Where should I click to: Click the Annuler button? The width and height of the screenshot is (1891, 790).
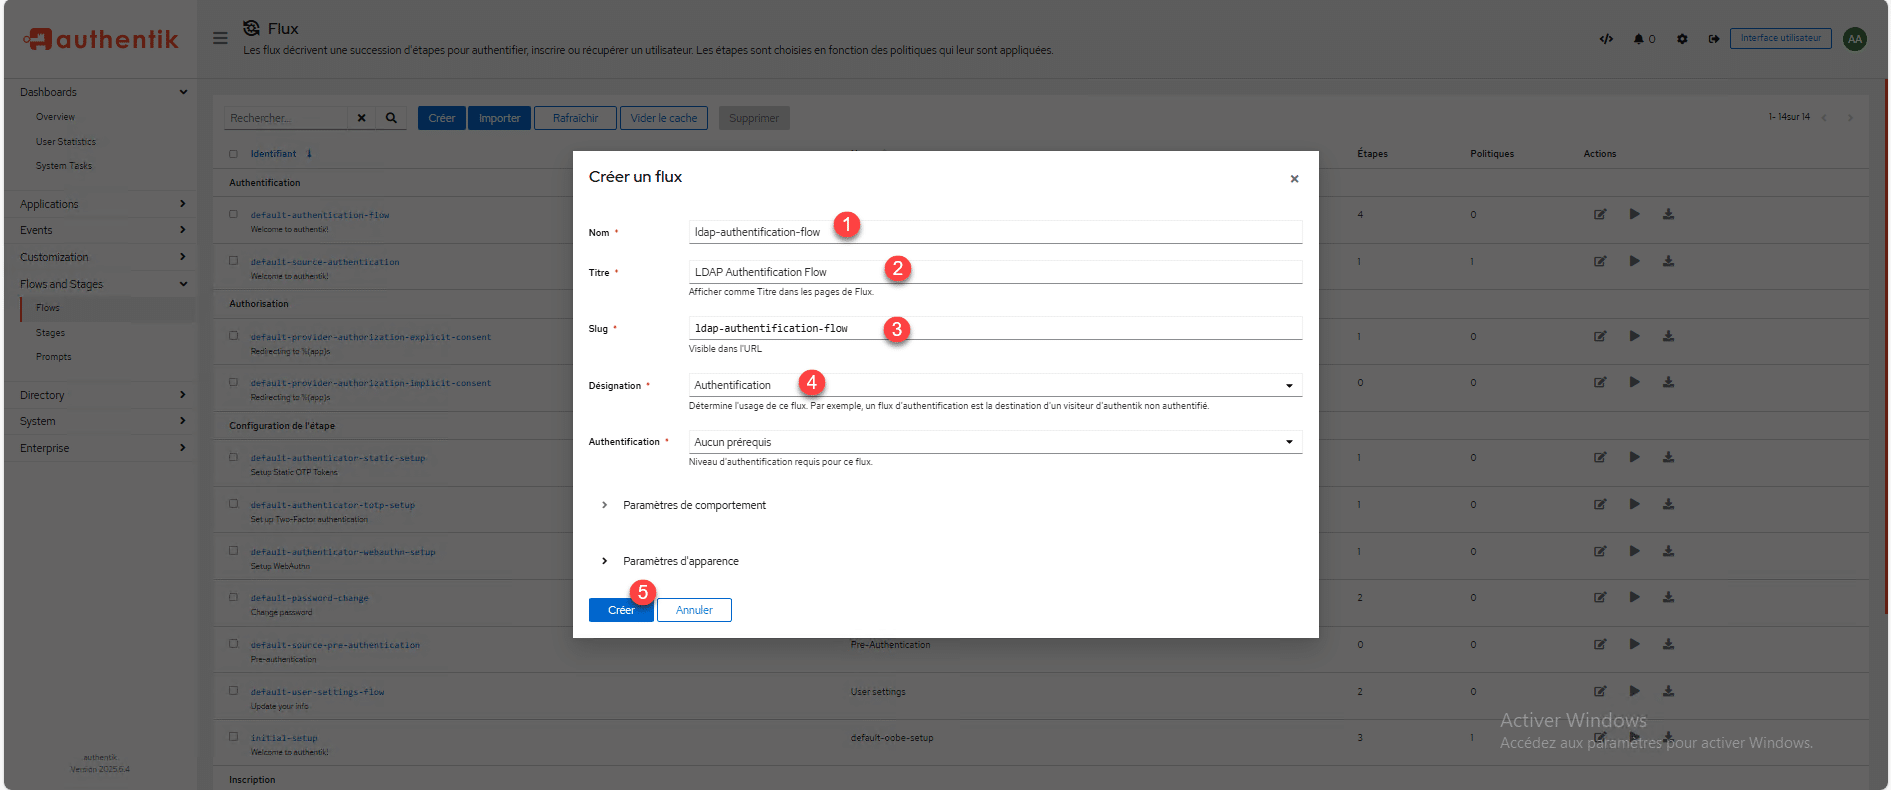694,610
